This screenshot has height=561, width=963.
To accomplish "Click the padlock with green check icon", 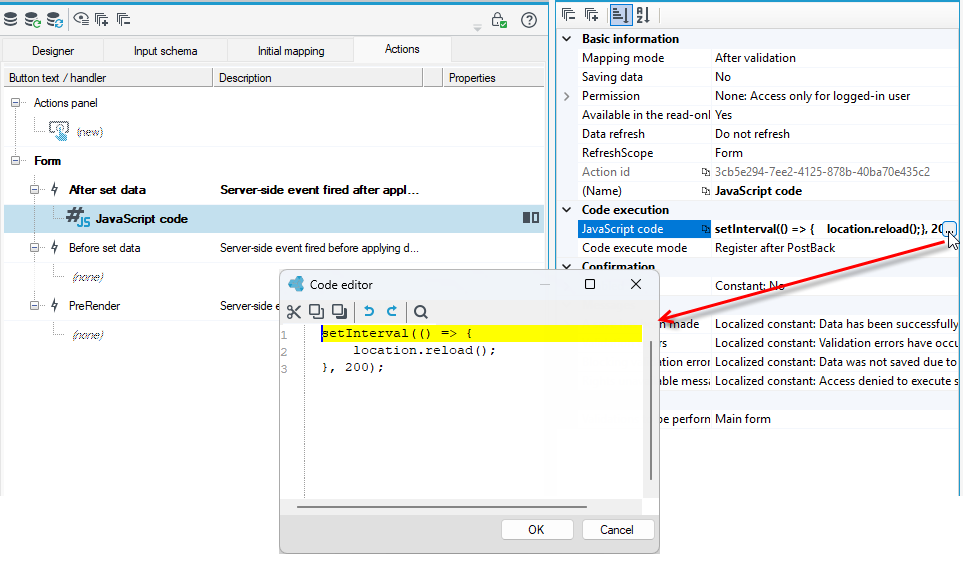I will (499, 20).
